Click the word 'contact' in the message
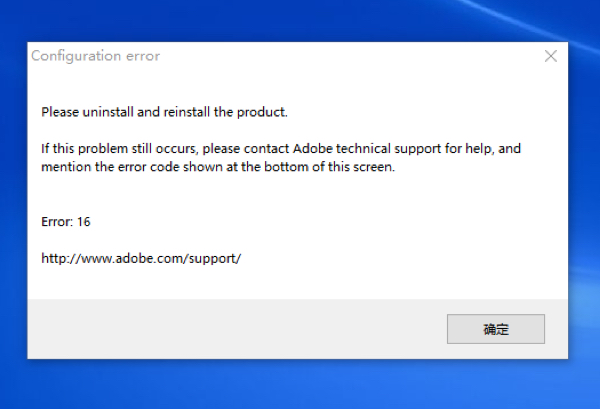 coord(266,148)
